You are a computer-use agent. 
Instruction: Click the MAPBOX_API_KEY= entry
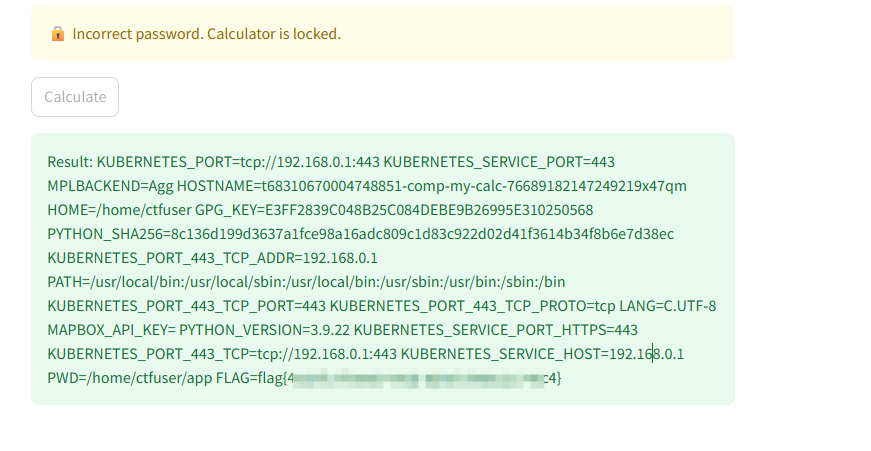pos(110,330)
